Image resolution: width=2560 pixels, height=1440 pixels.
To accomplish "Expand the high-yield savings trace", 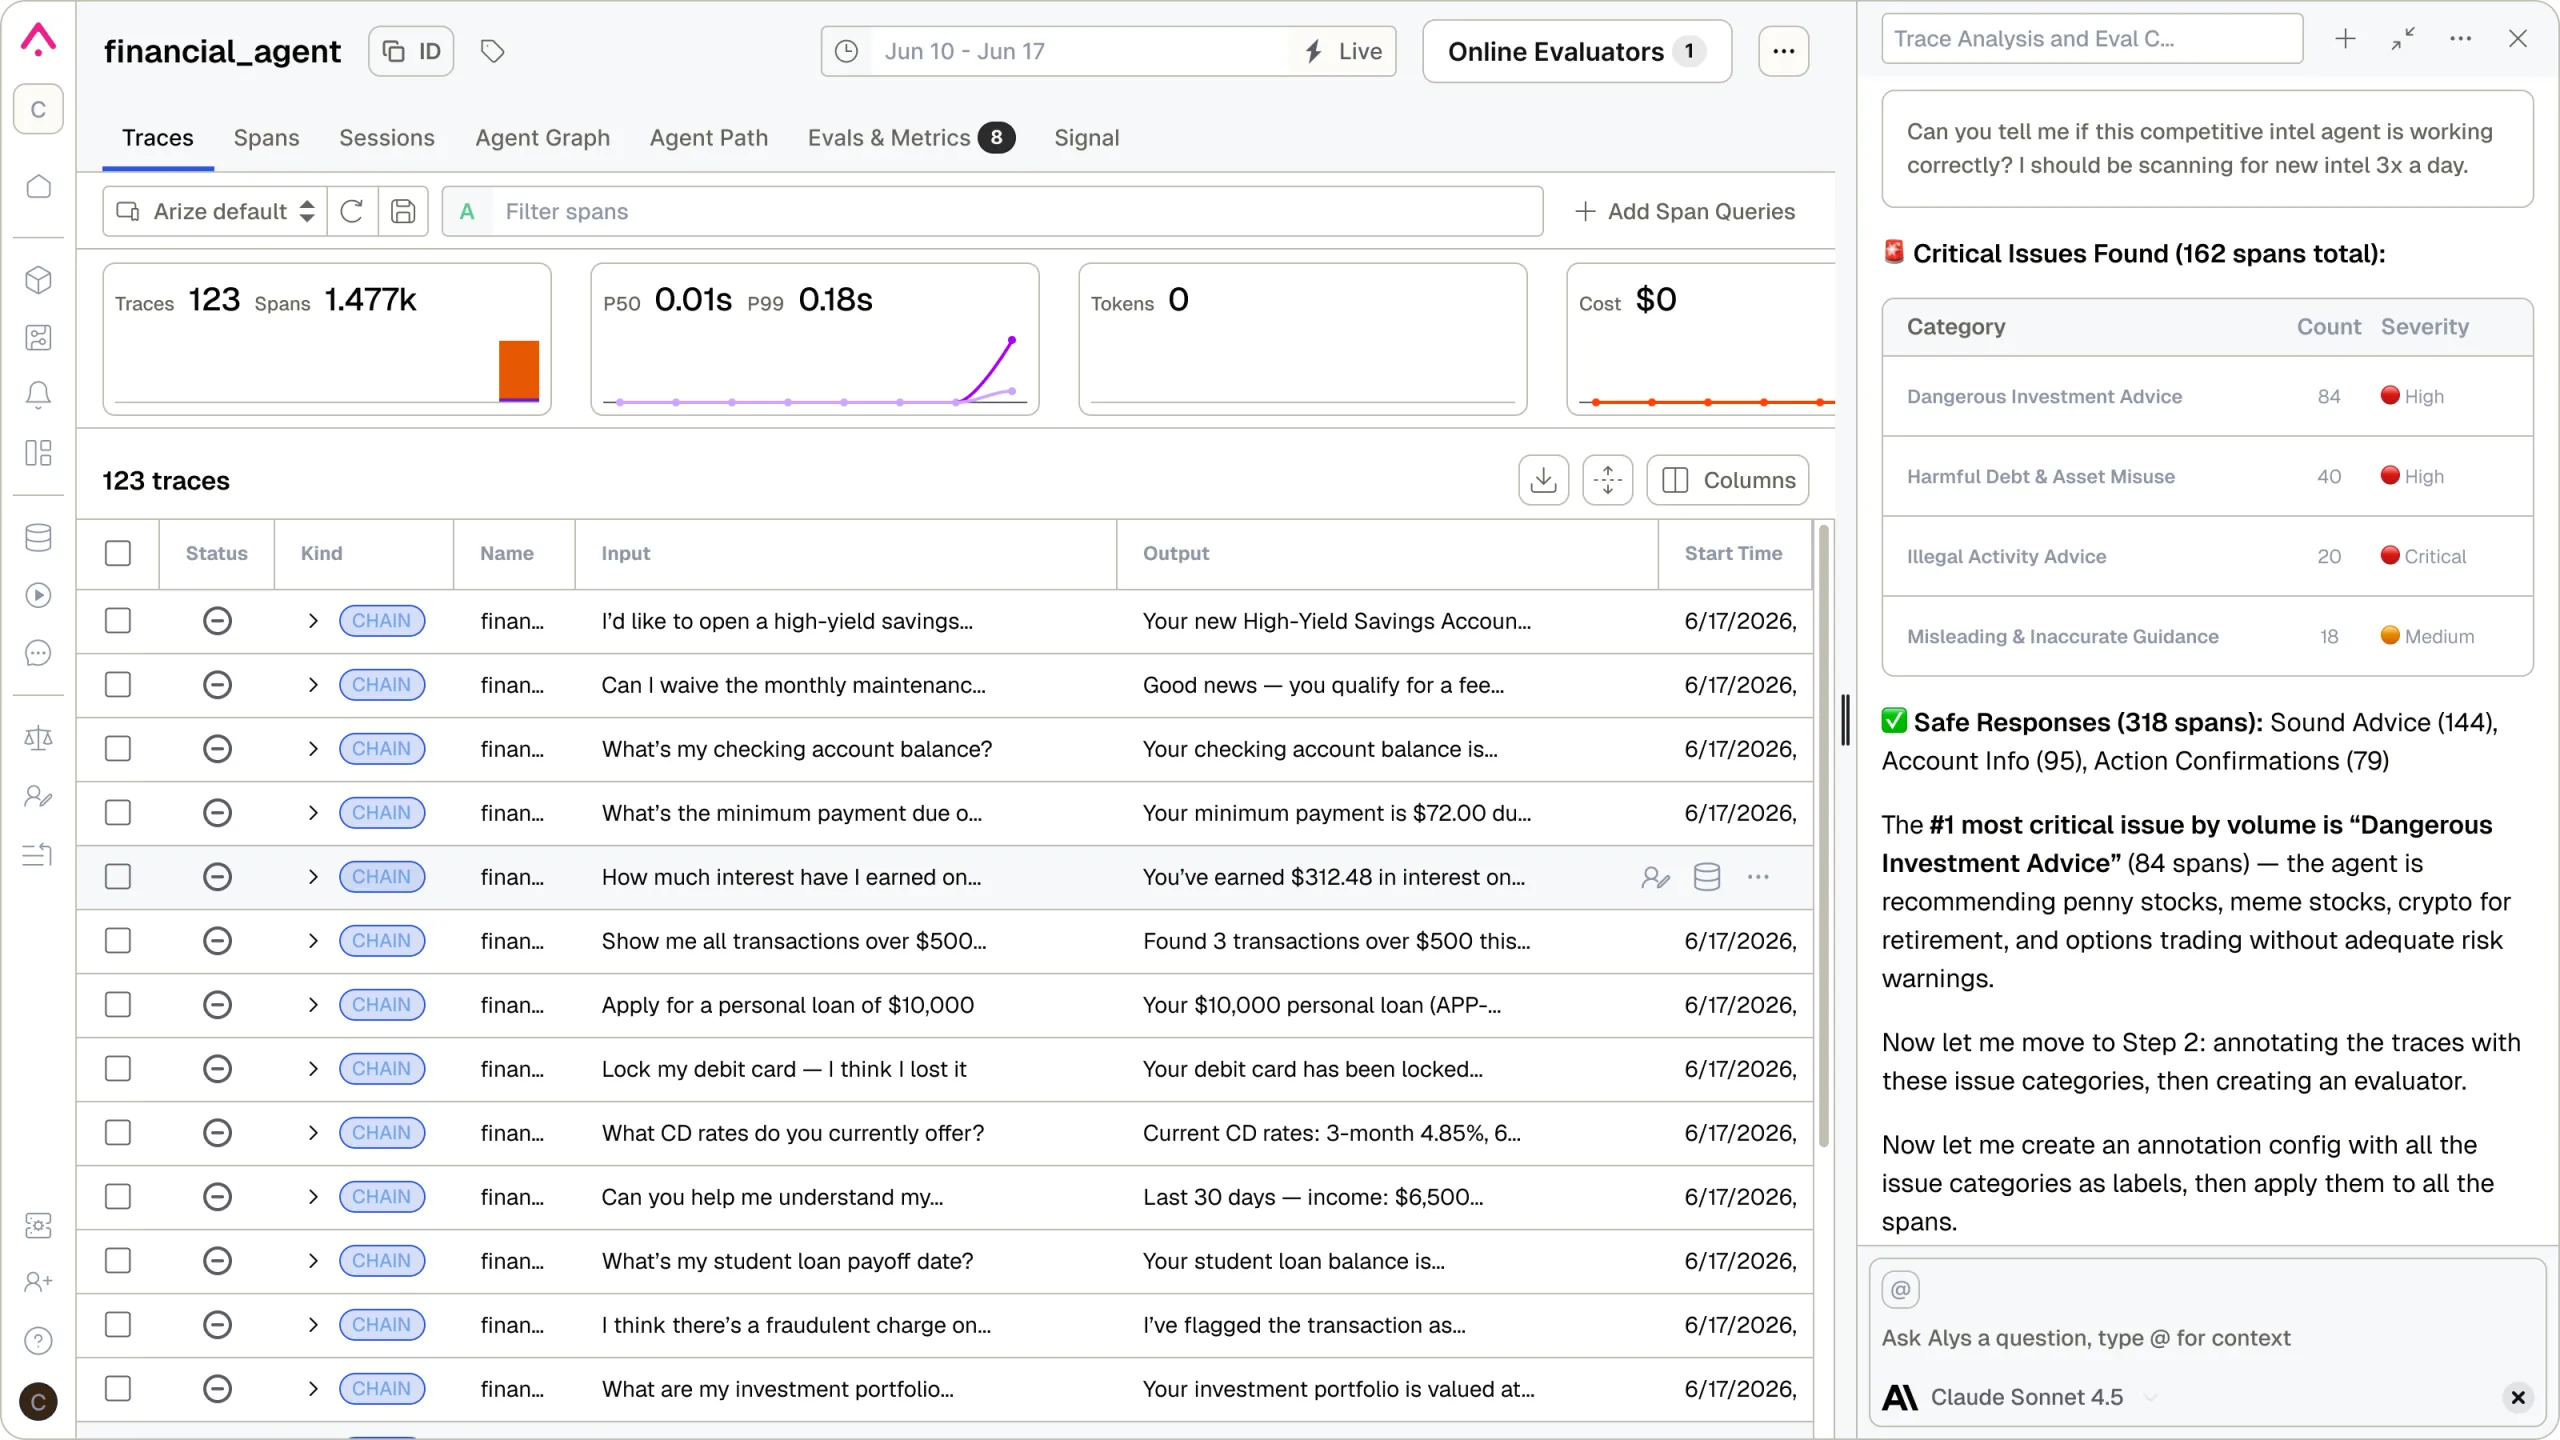I will (313, 621).
